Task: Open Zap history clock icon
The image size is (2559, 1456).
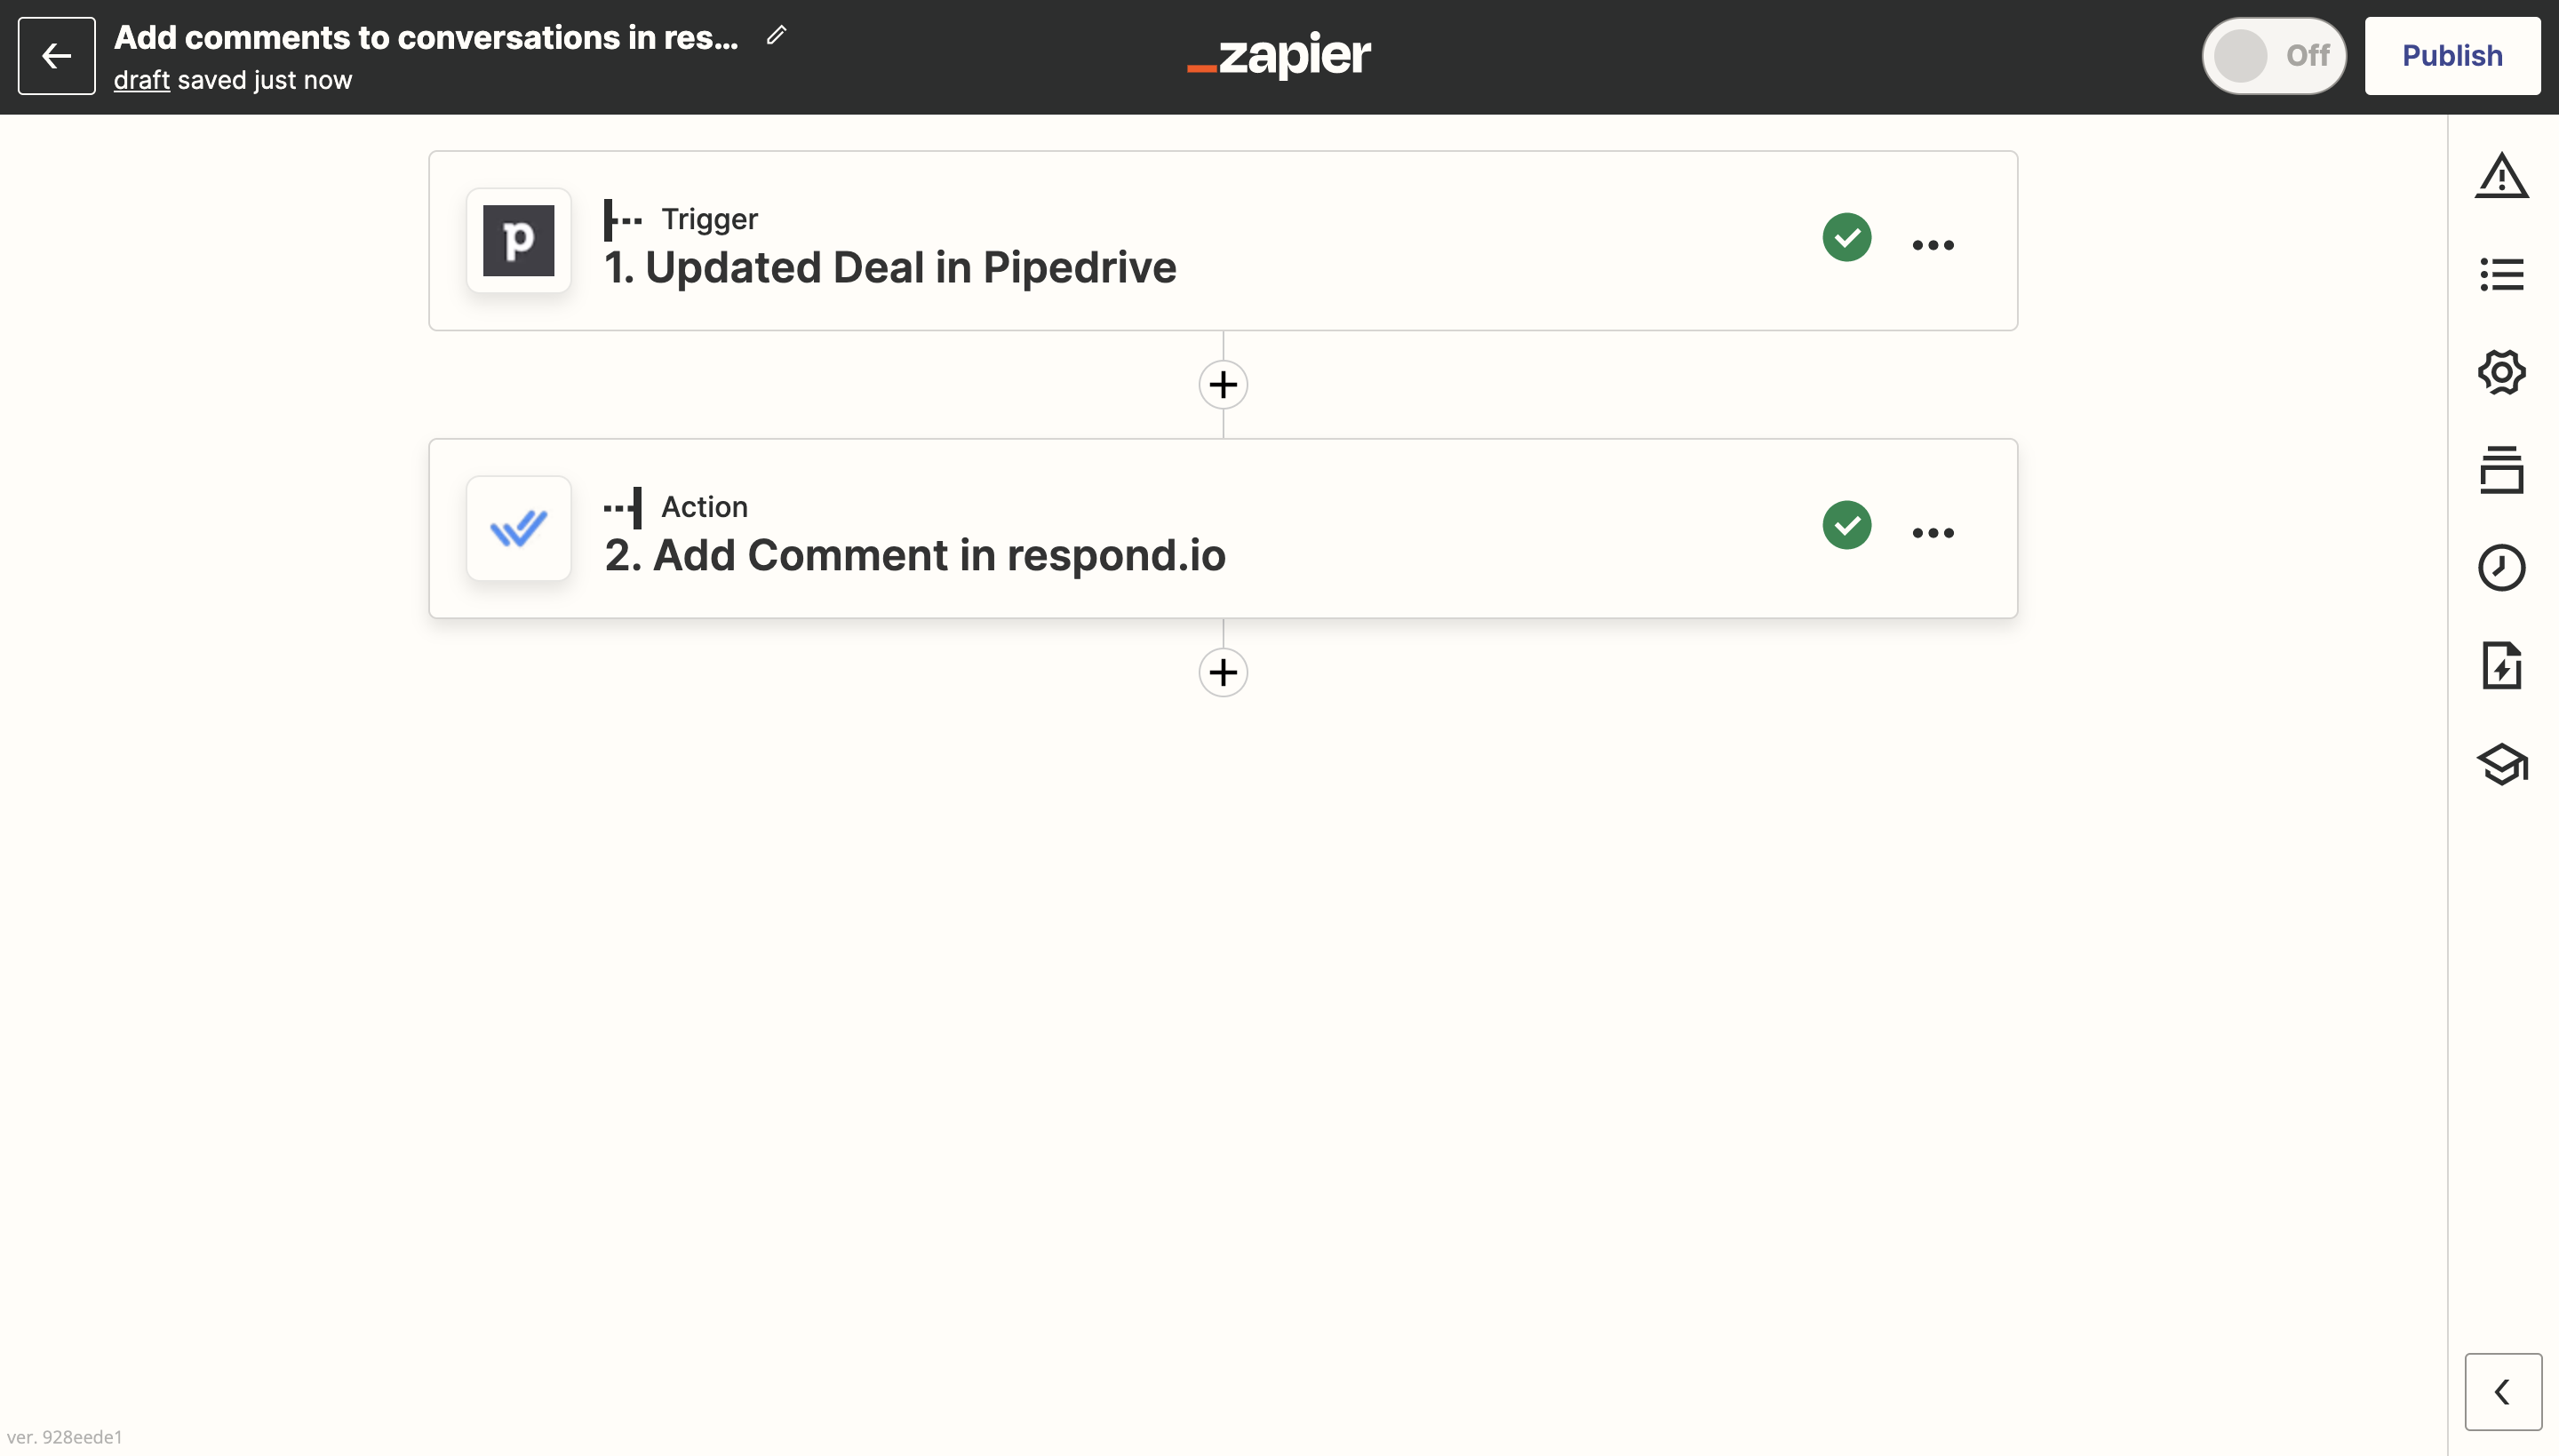Action: point(2501,568)
